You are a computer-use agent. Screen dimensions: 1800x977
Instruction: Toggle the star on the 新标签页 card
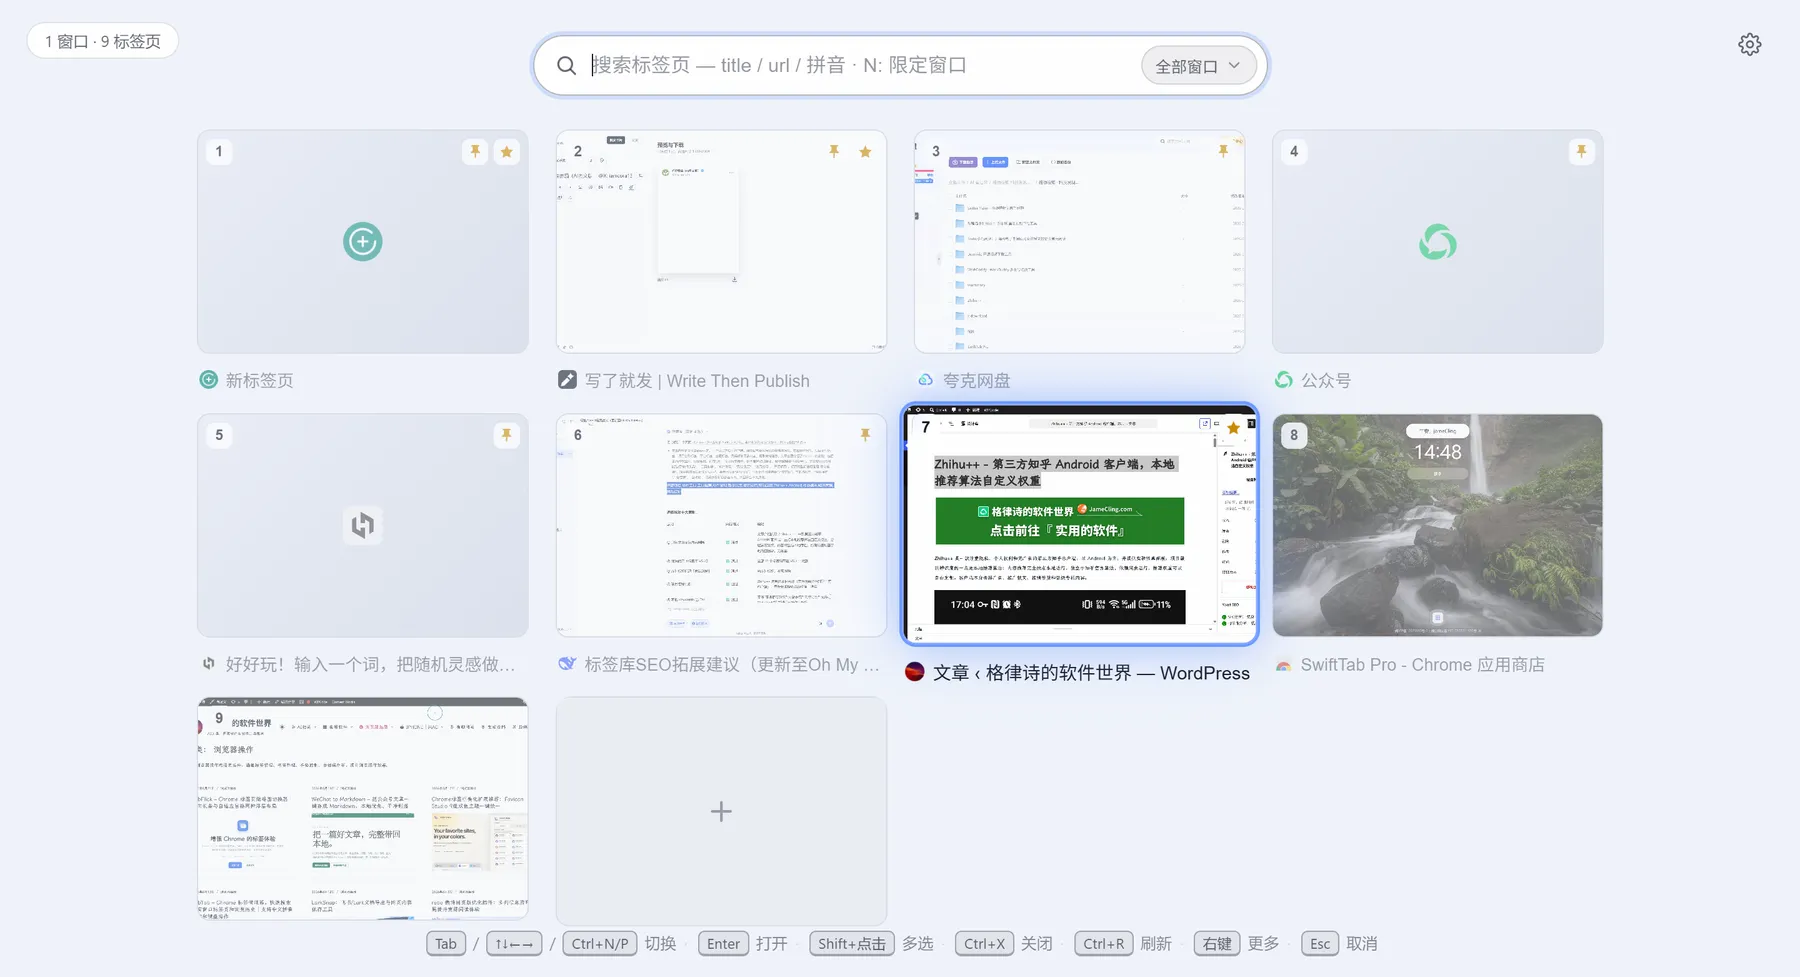click(x=507, y=152)
